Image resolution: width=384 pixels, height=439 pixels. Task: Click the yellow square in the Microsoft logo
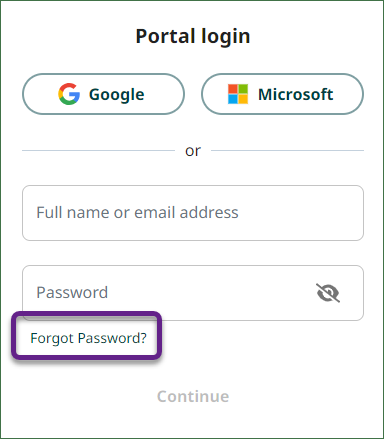pyautogui.click(x=243, y=99)
